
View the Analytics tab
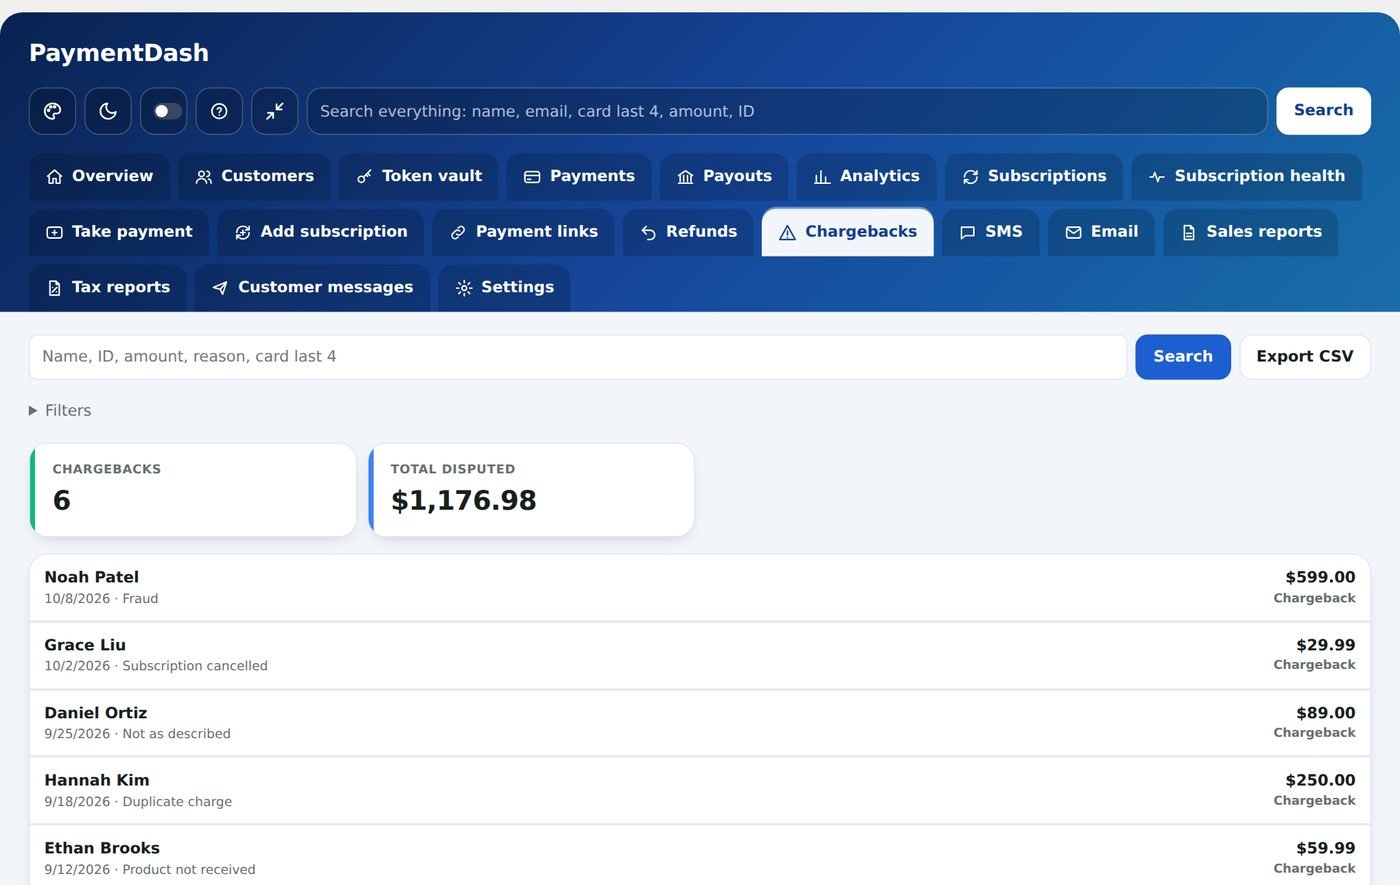click(x=866, y=177)
